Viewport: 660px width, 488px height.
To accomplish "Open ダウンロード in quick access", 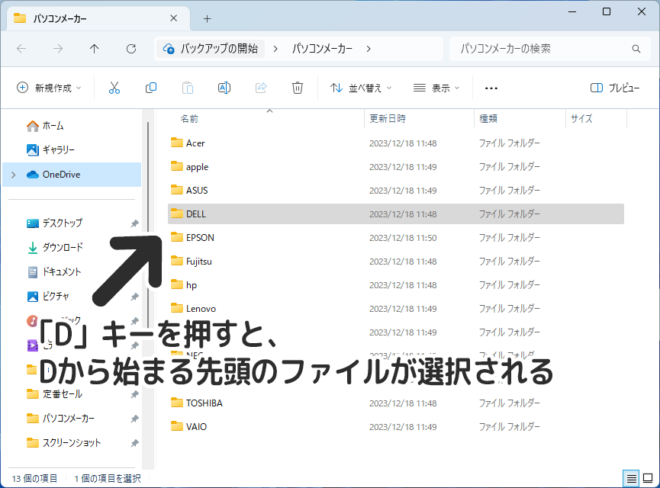I will click(55, 248).
